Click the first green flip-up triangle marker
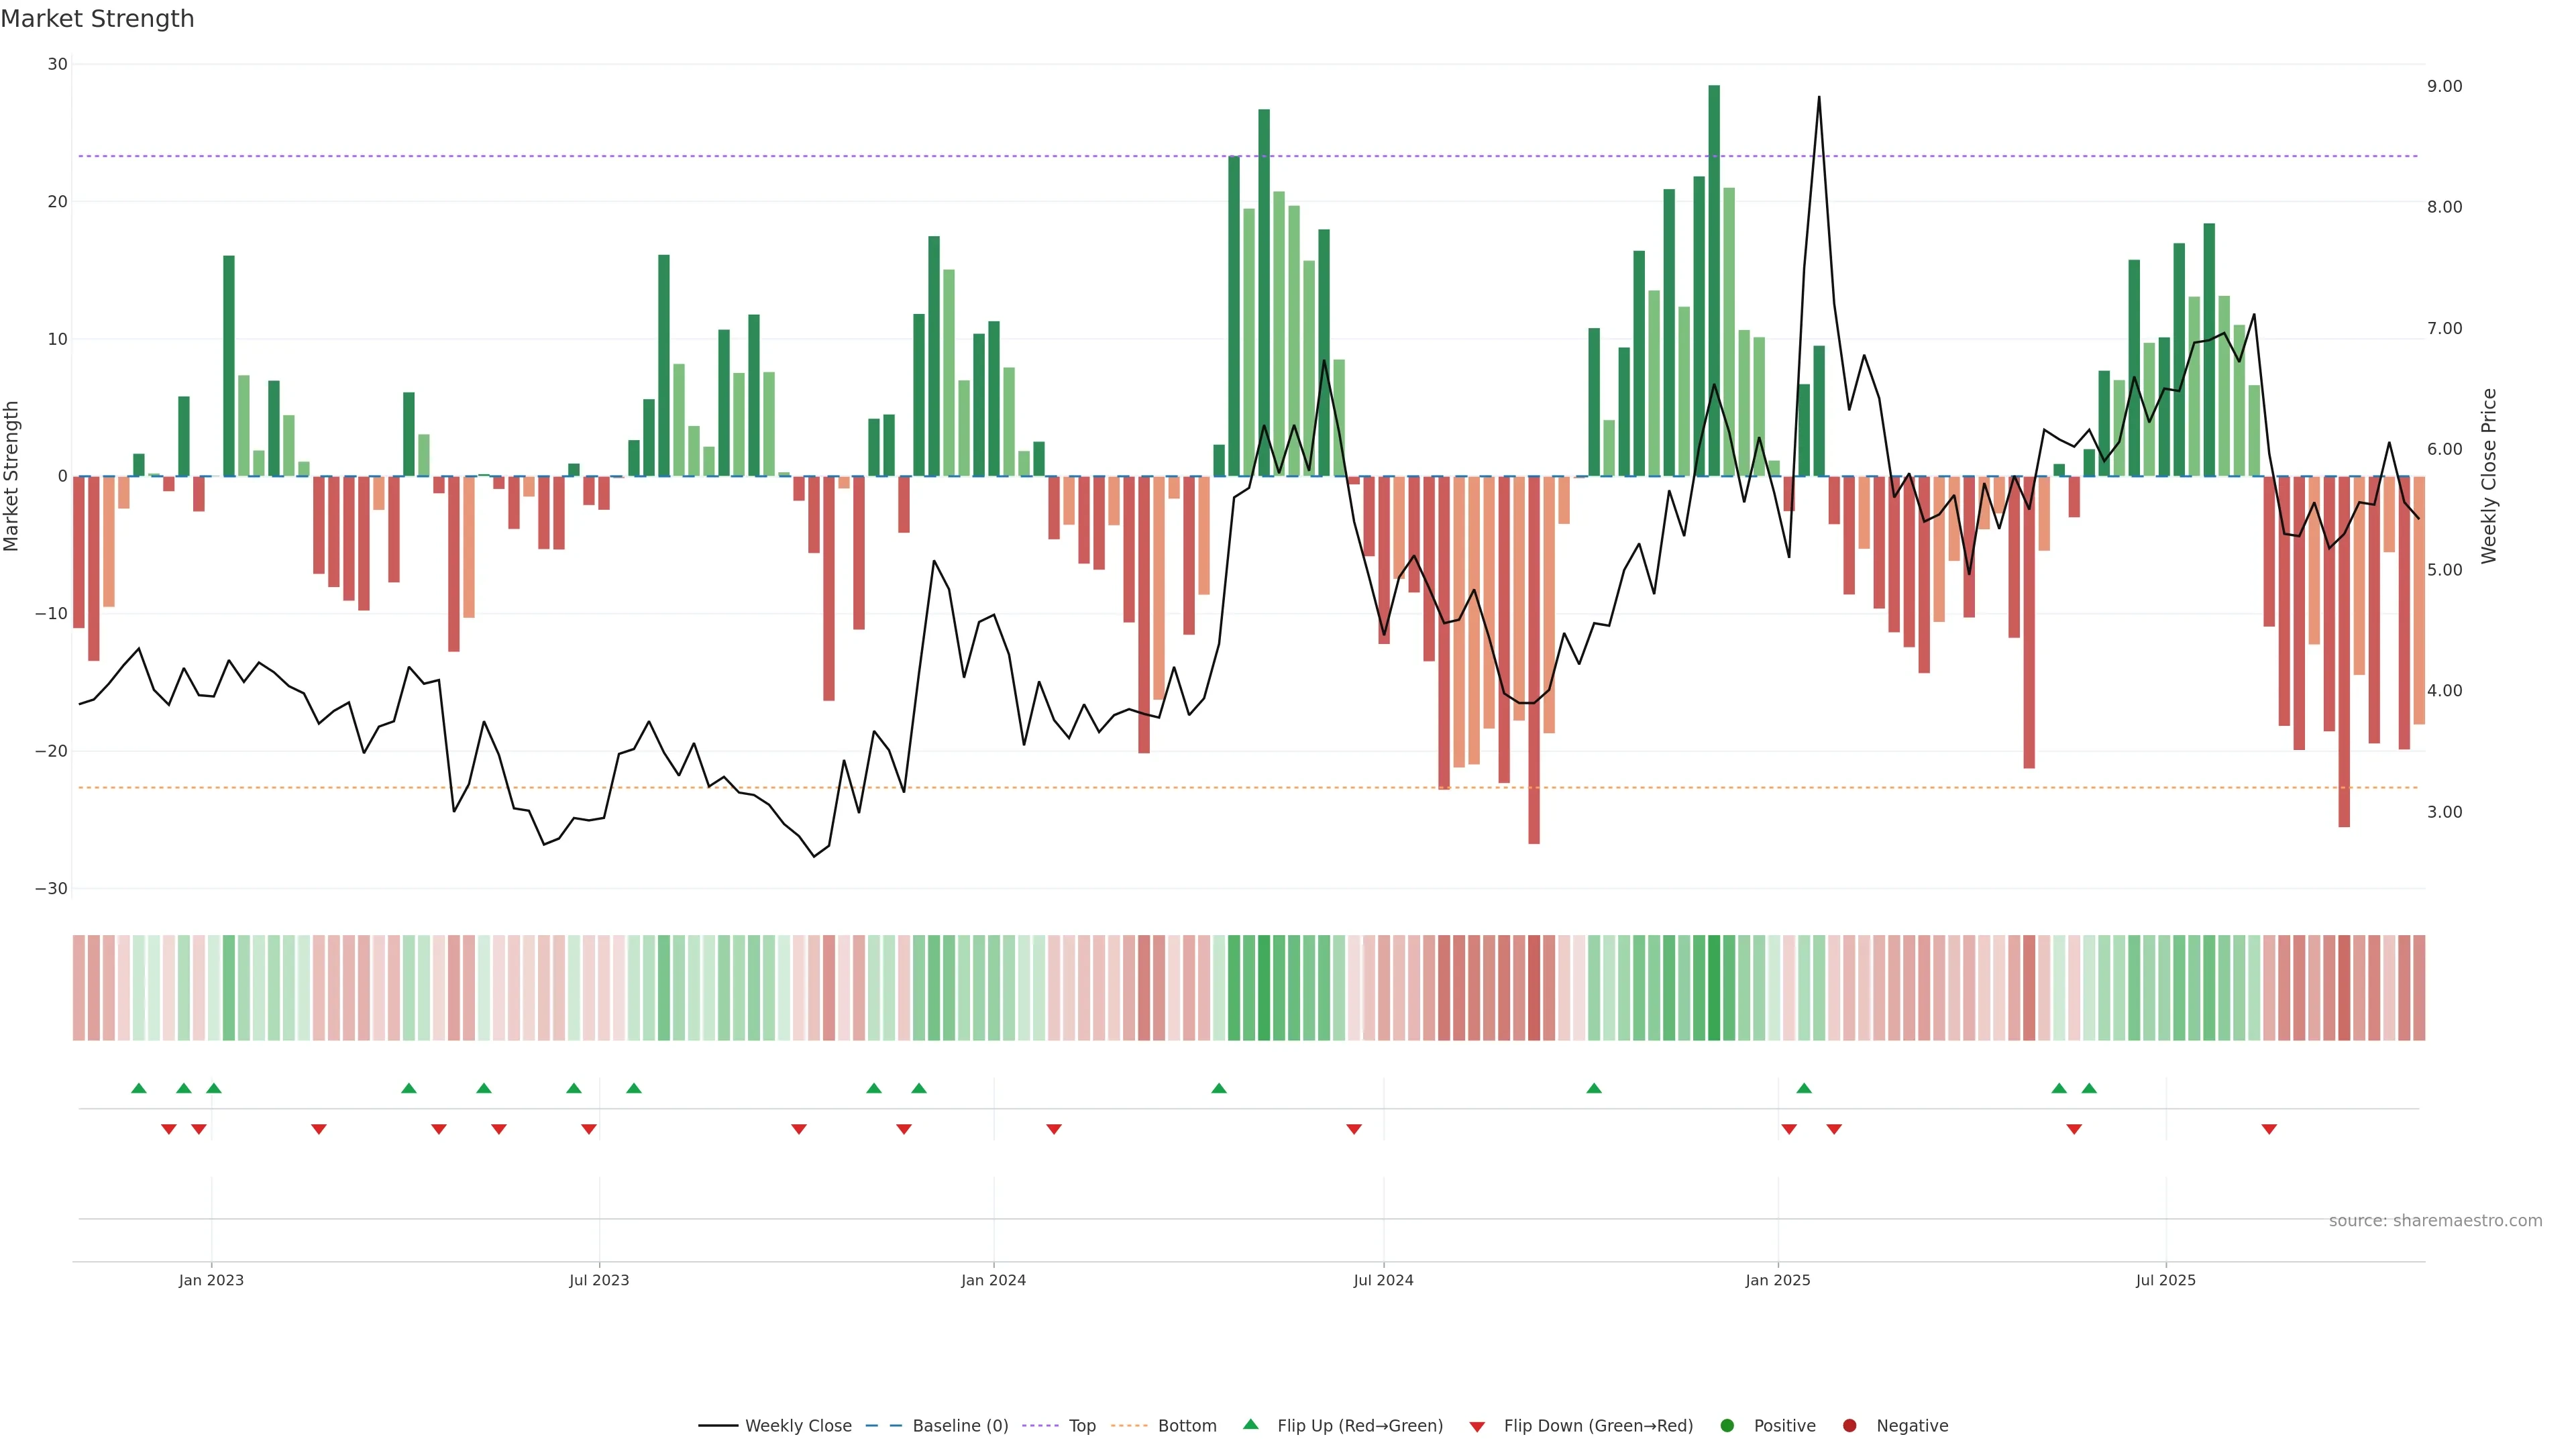 pyautogui.click(x=139, y=1088)
